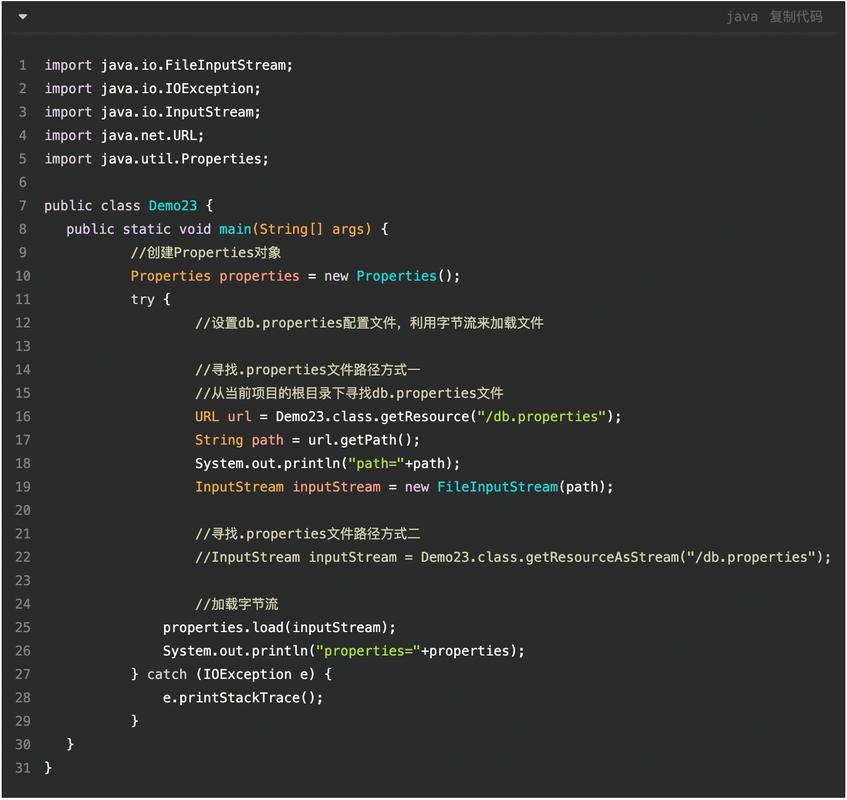Click line number 31 in the gutter
Image resolution: width=847 pixels, height=800 pixels.
(22, 768)
